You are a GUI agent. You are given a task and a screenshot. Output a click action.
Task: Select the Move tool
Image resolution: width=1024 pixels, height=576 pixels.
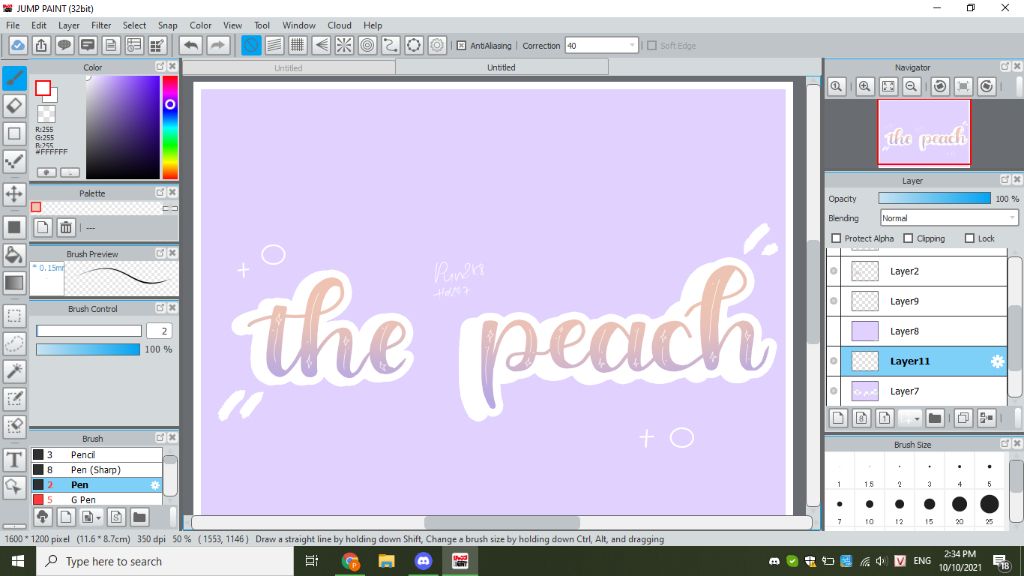coord(14,194)
